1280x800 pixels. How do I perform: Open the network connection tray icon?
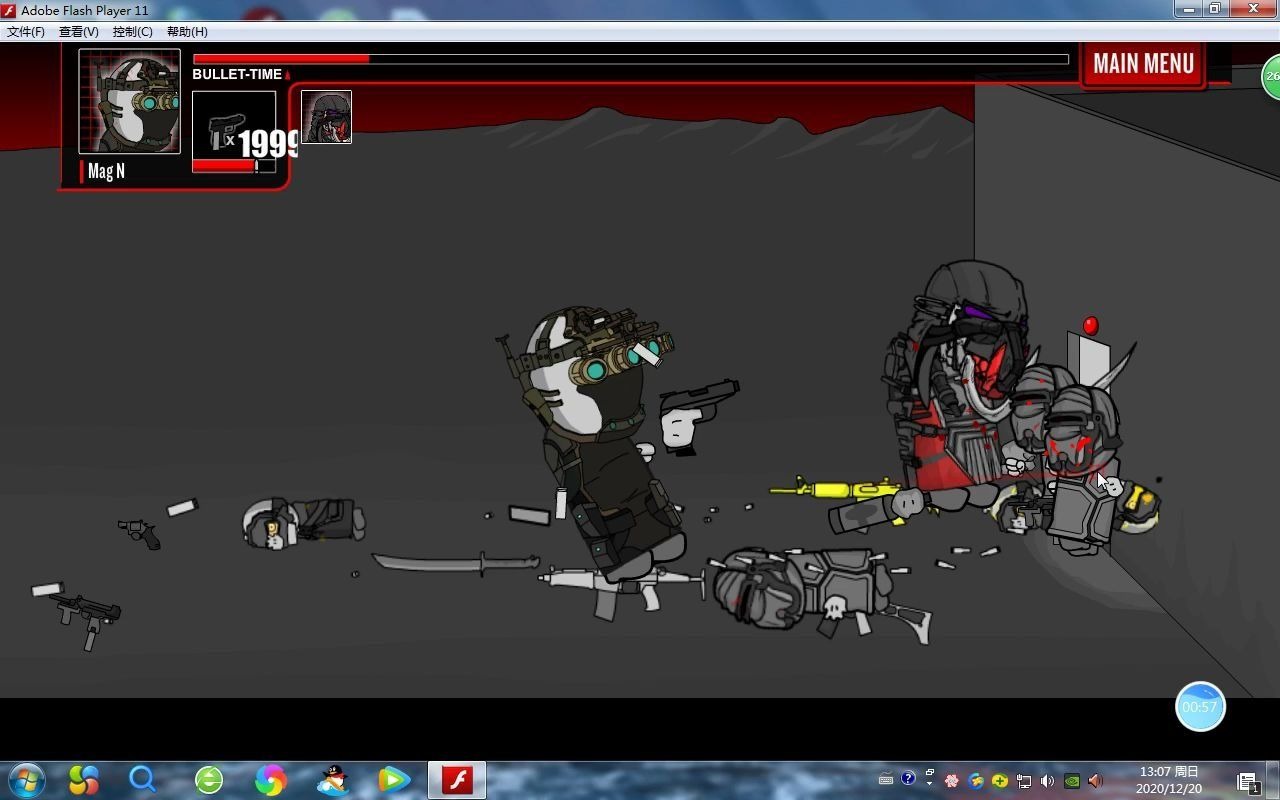[1023, 781]
